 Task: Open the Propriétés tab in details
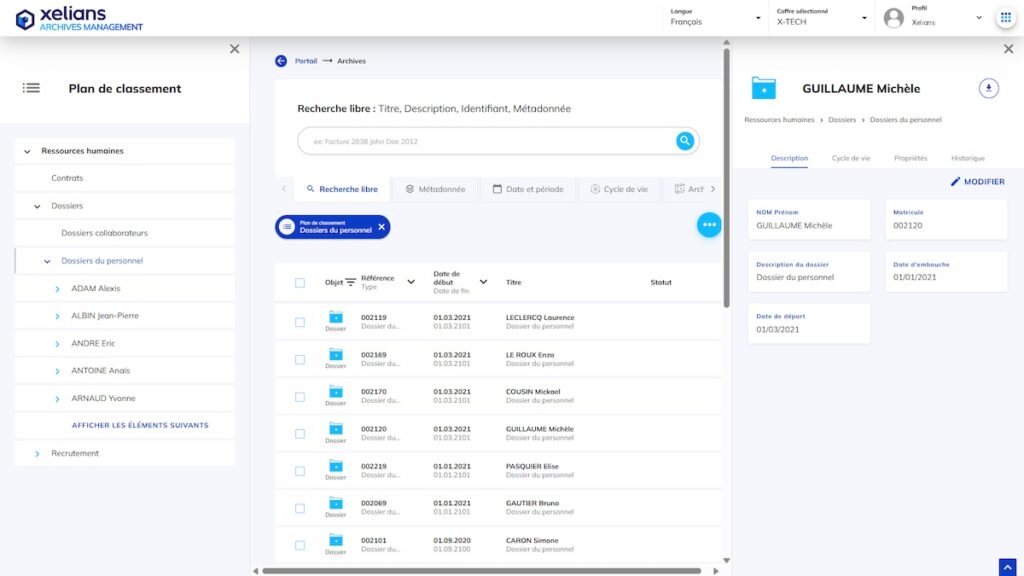910,158
